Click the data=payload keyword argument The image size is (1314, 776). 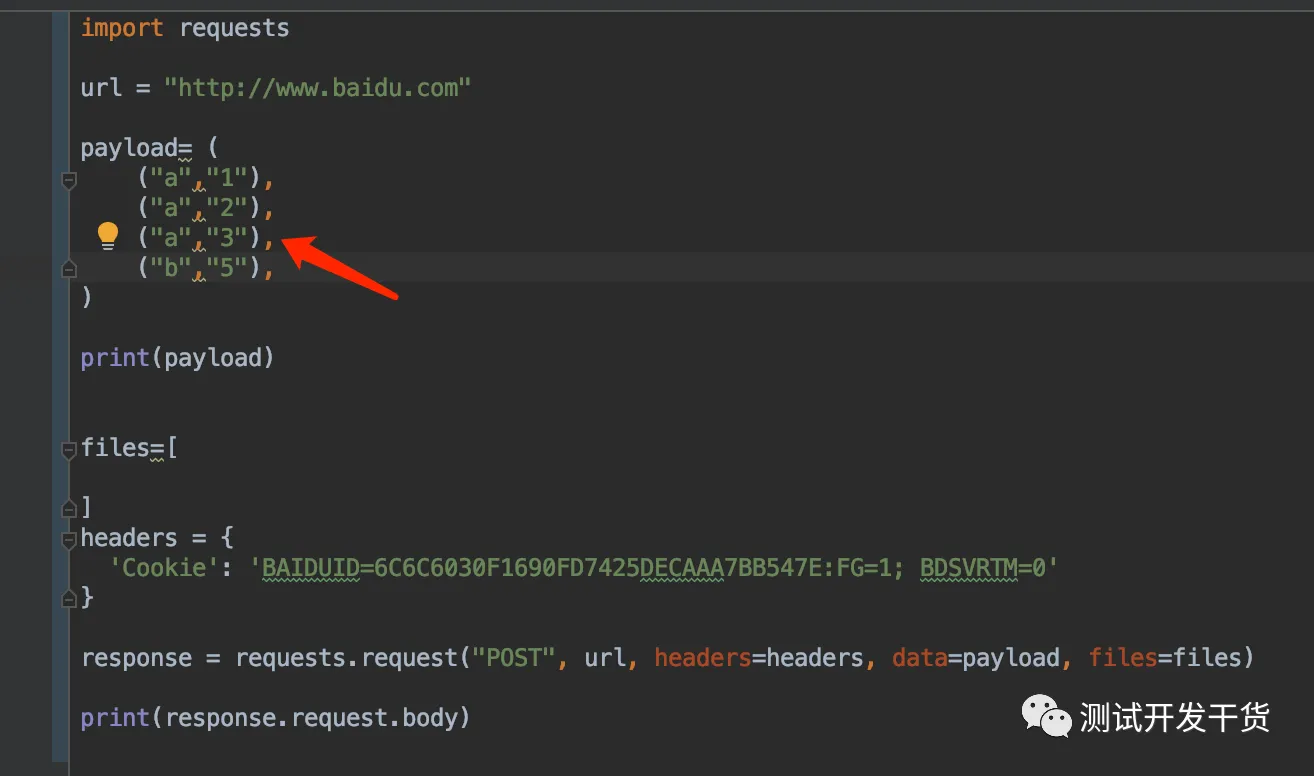(x=975, y=658)
